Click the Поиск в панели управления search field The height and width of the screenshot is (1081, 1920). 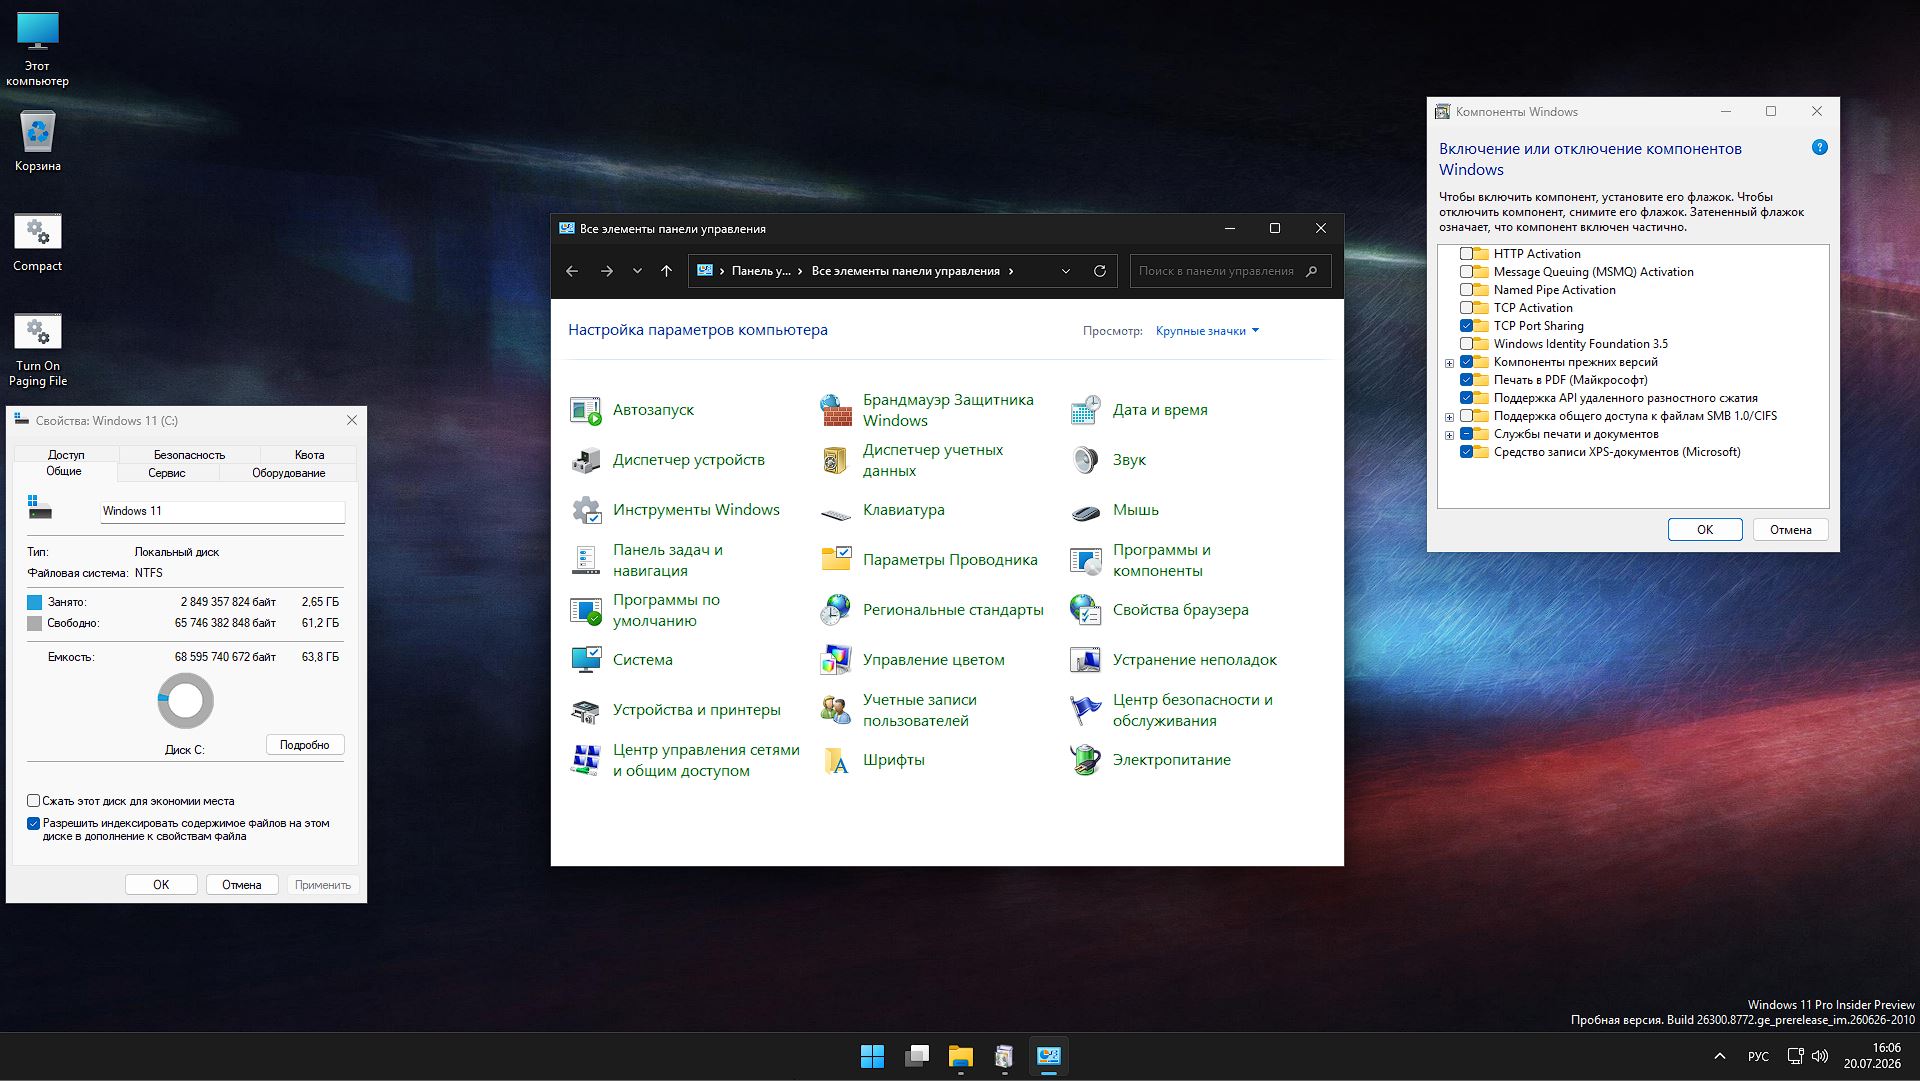coord(1230,271)
